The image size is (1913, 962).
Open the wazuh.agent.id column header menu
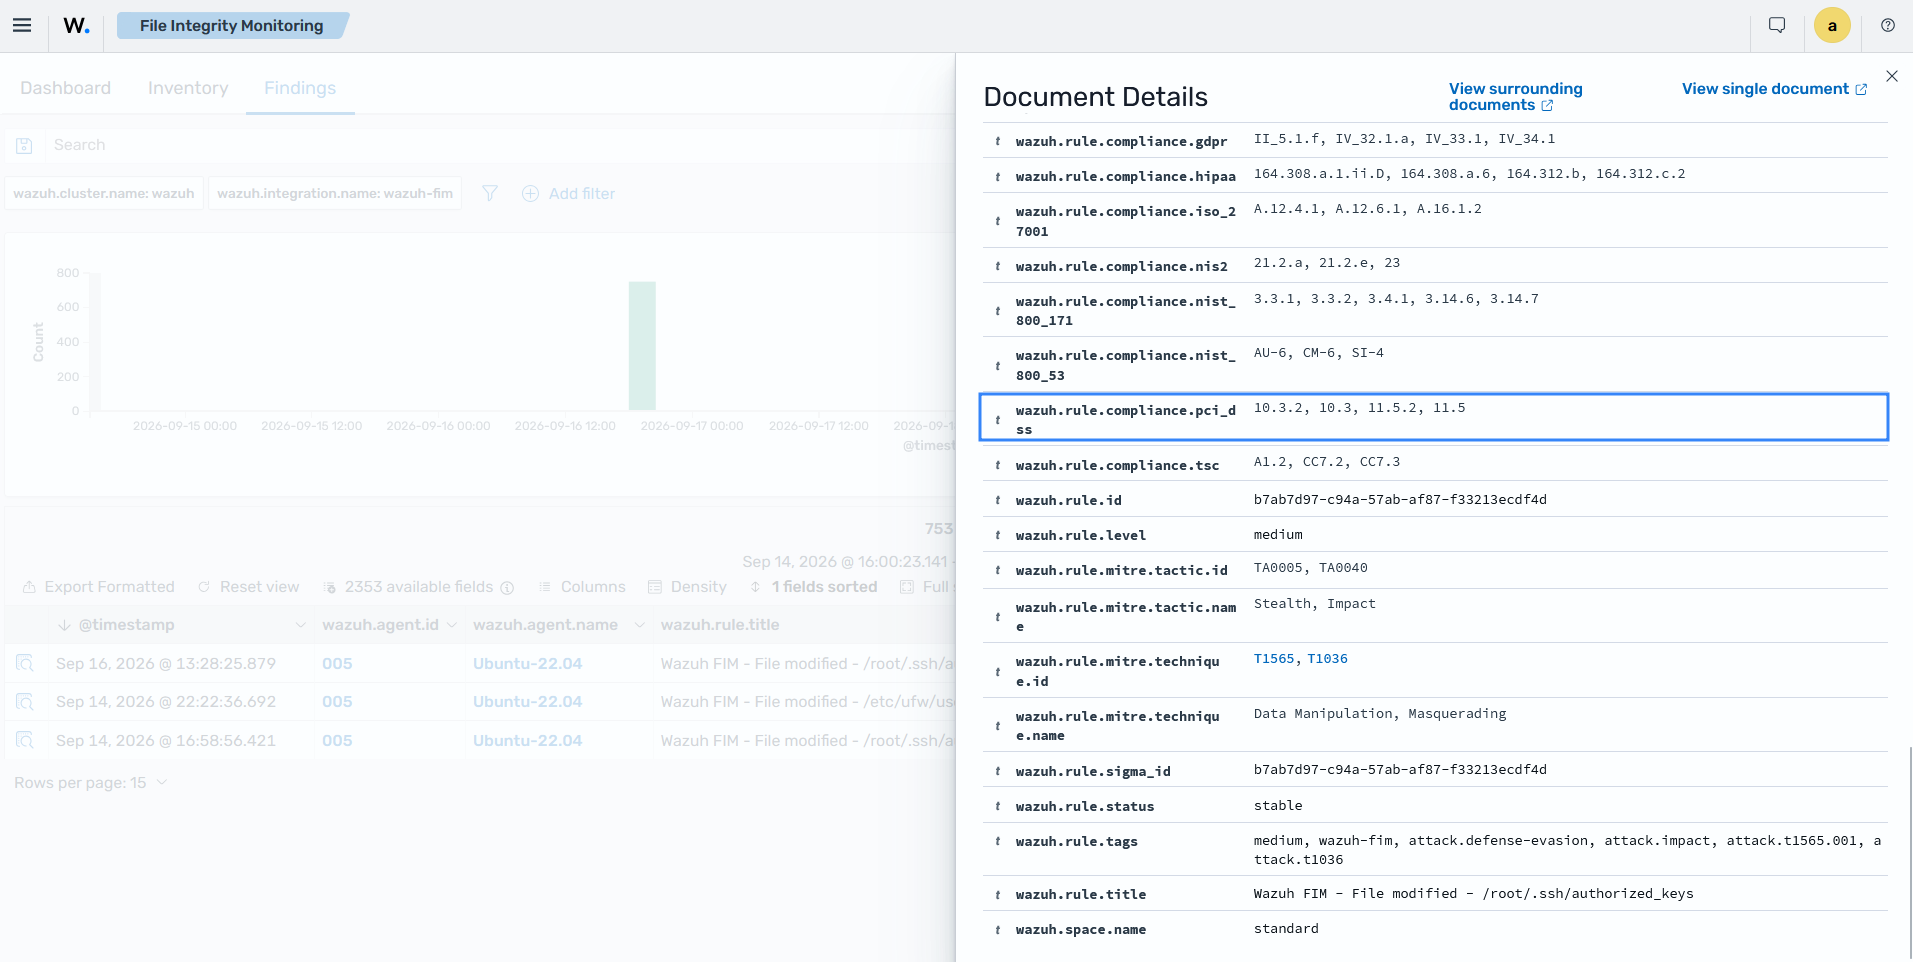tap(452, 625)
